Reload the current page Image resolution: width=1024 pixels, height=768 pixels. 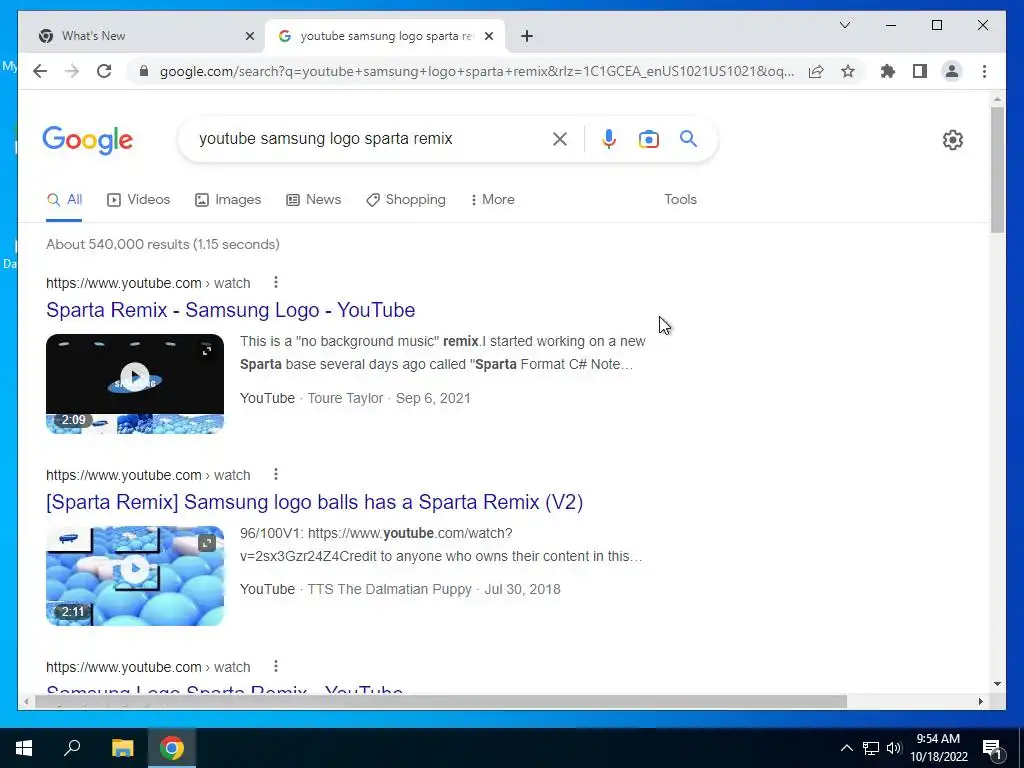(104, 71)
